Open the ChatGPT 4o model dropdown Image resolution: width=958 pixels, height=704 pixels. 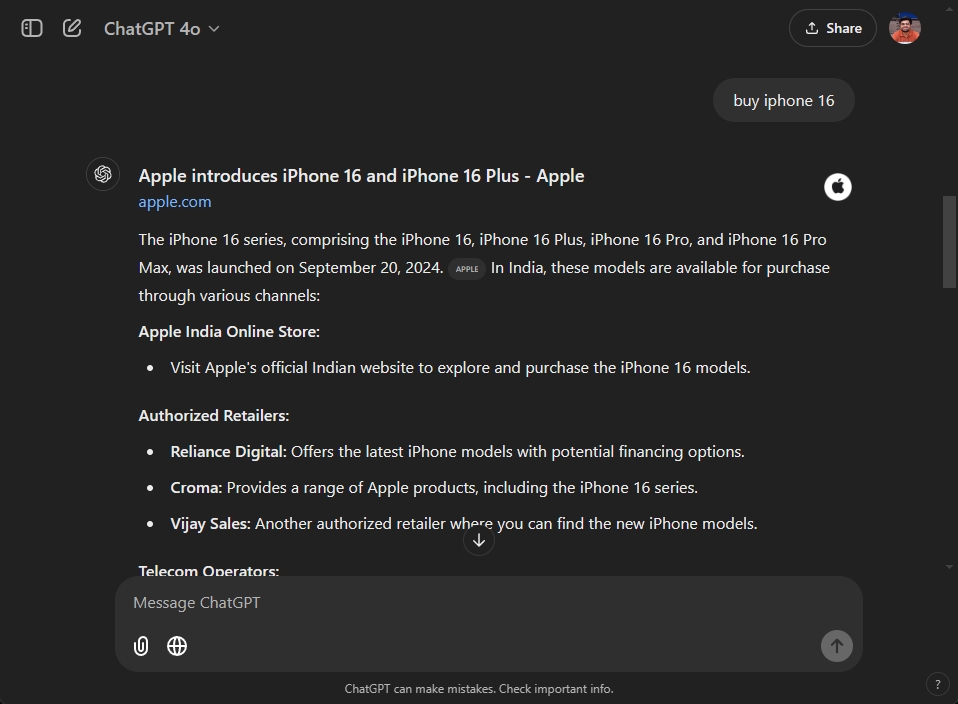tap(161, 29)
